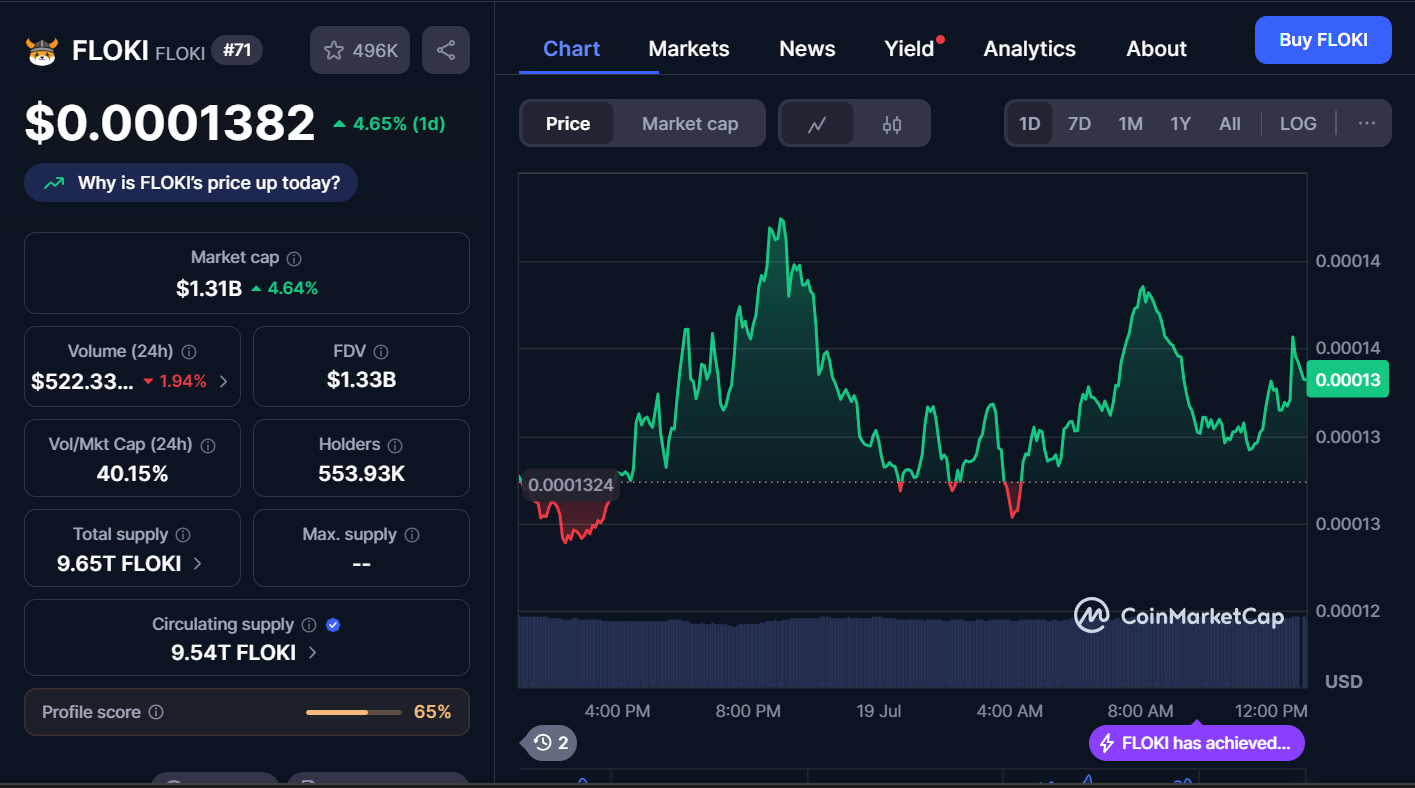
Task: Expand Volume (24h) details chevron
Action: (x=223, y=381)
